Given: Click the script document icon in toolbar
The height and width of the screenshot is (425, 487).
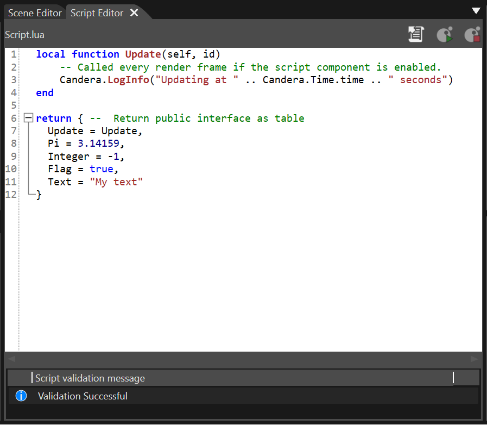Looking at the screenshot, I should [x=416, y=34].
